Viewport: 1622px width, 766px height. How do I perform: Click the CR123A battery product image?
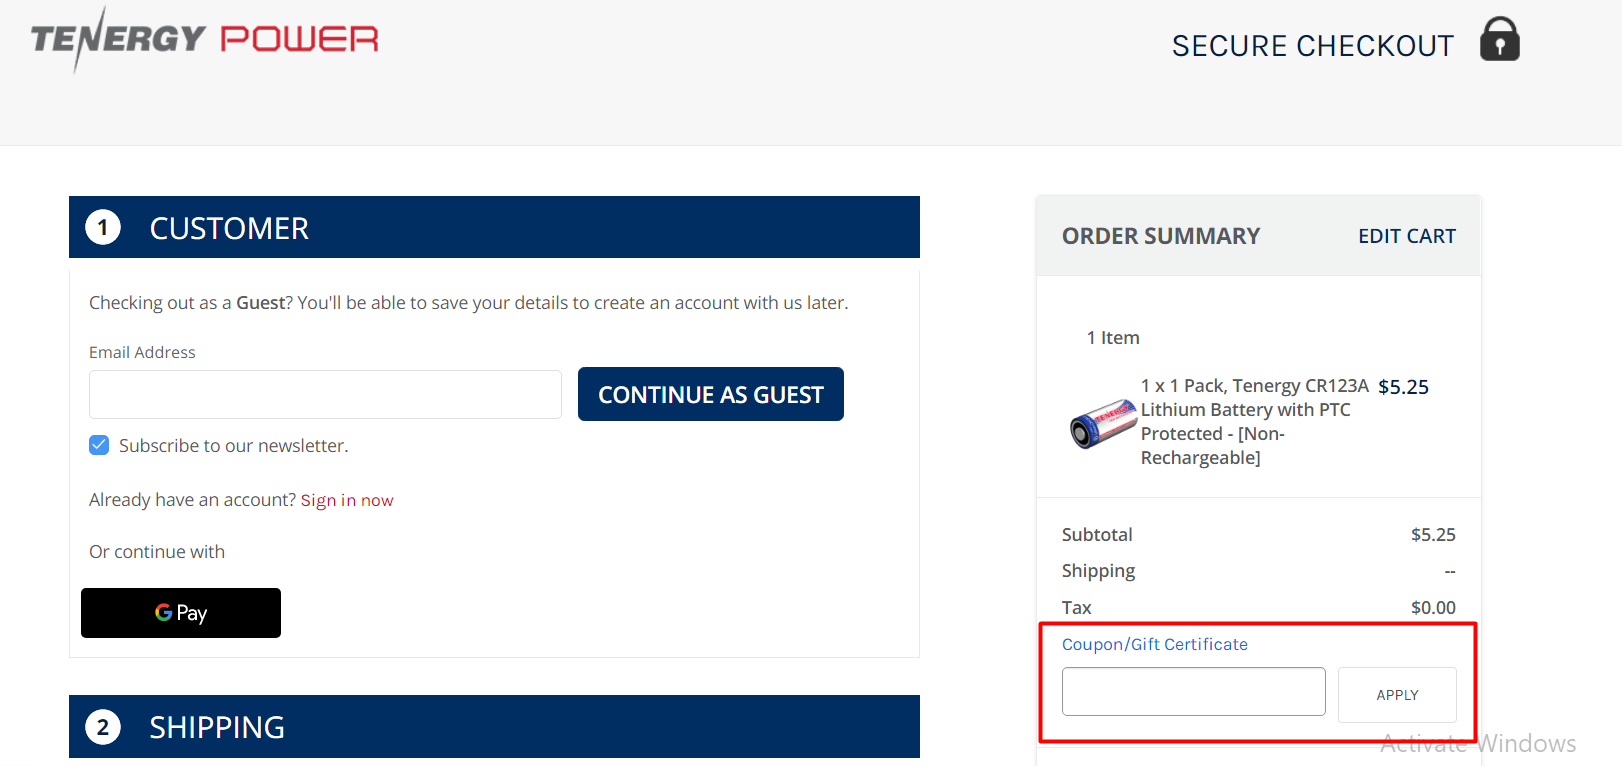click(1103, 424)
